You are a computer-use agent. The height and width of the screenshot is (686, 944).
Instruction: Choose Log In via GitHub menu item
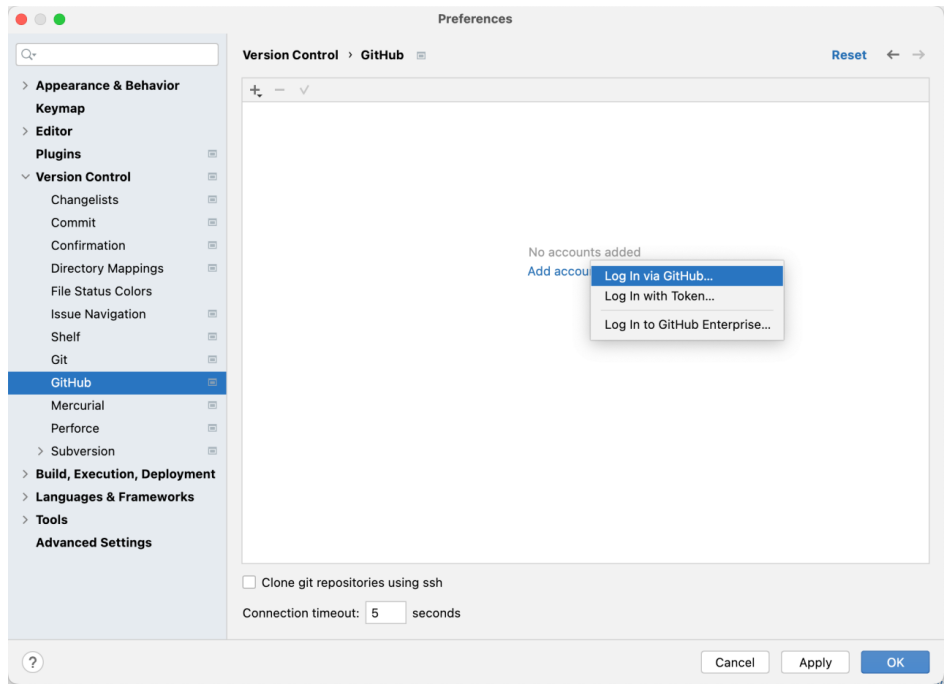[x=687, y=276]
